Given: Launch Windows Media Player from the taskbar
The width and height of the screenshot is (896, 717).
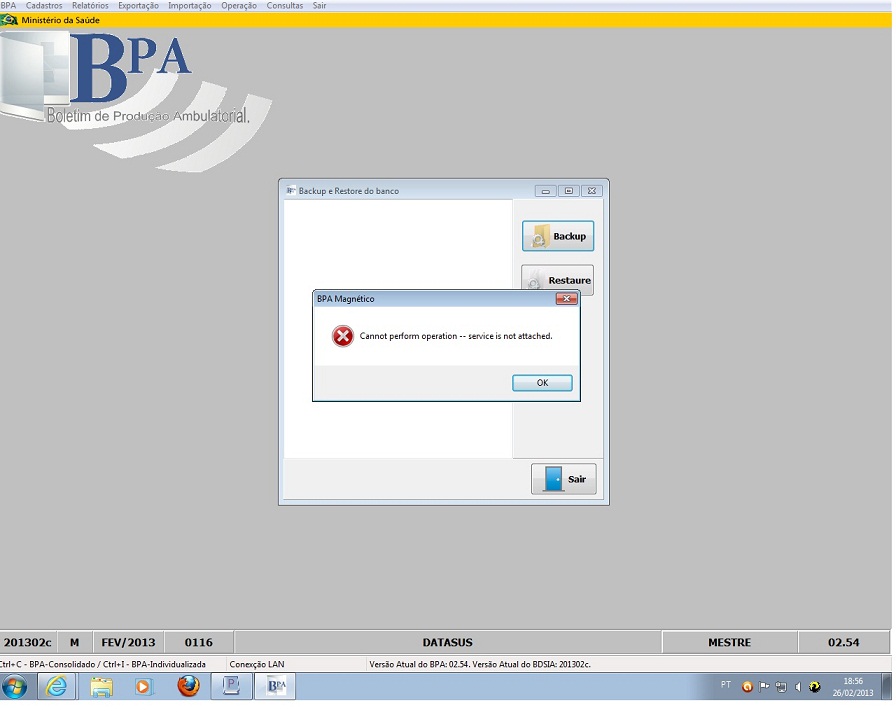Looking at the screenshot, I should pos(143,686).
